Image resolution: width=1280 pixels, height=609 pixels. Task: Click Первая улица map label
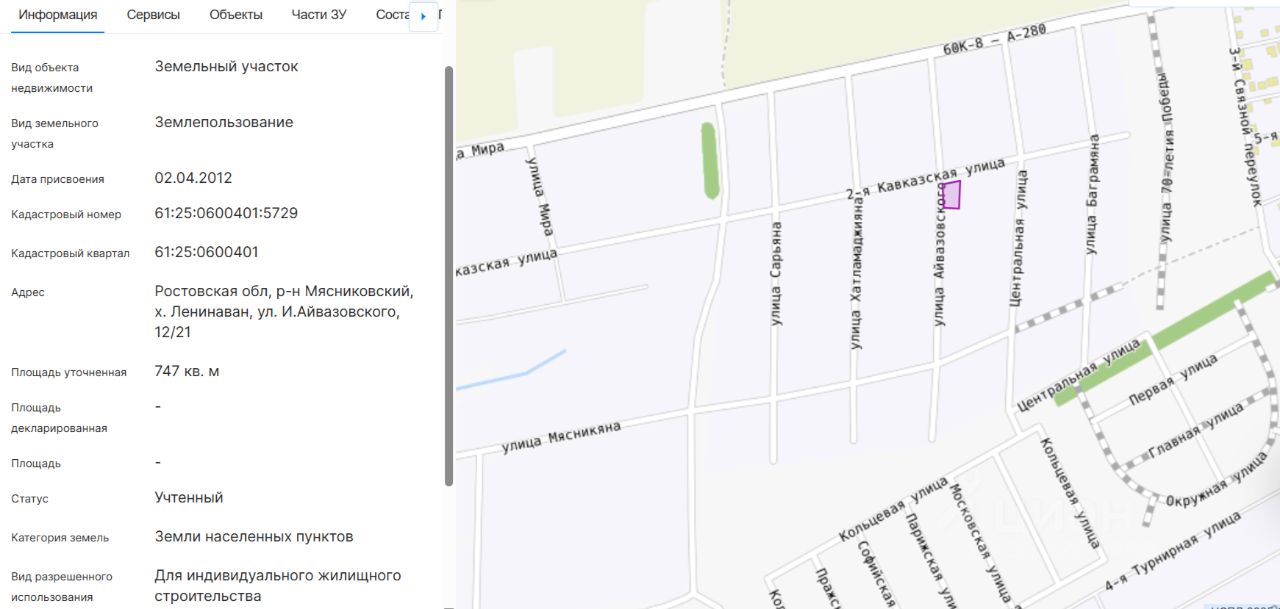click(1172, 379)
